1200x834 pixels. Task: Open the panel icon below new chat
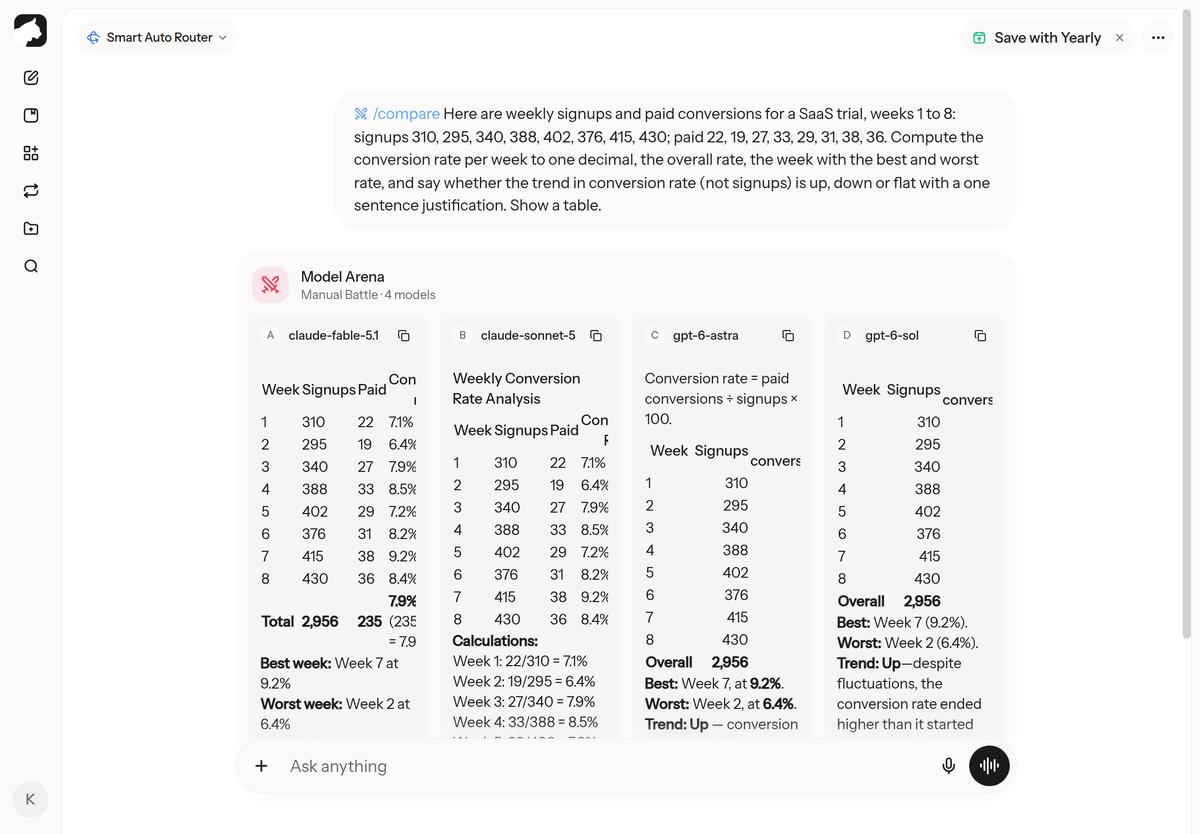click(x=31, y=115)
